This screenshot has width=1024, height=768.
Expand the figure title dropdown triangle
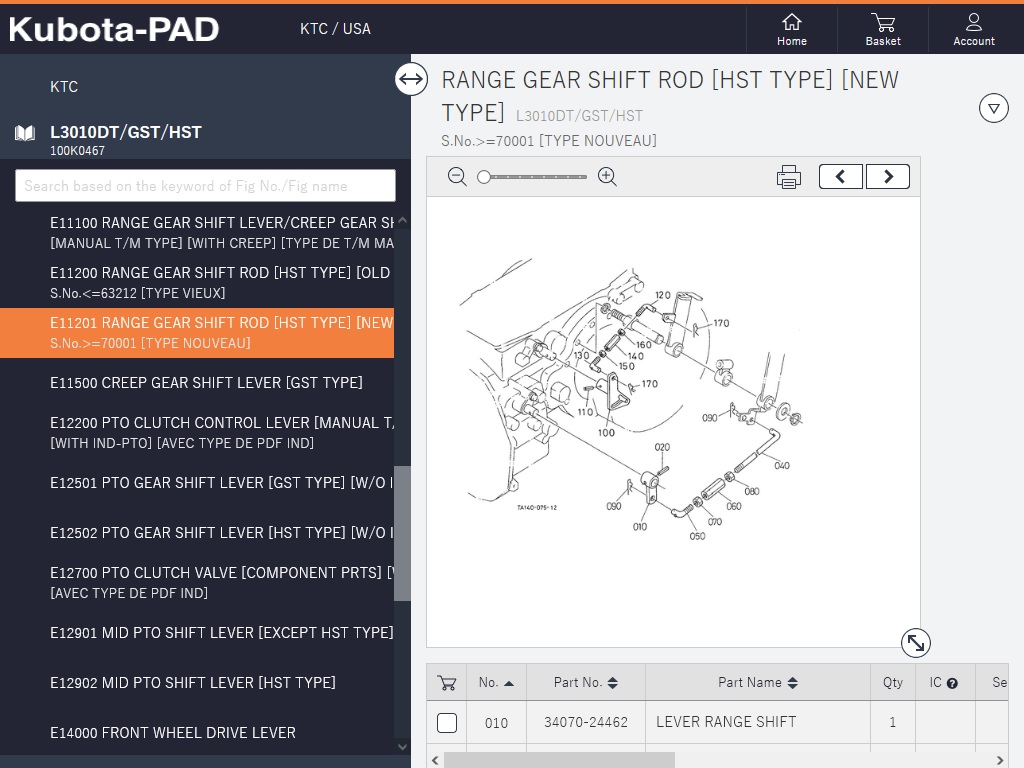point(994,108)
